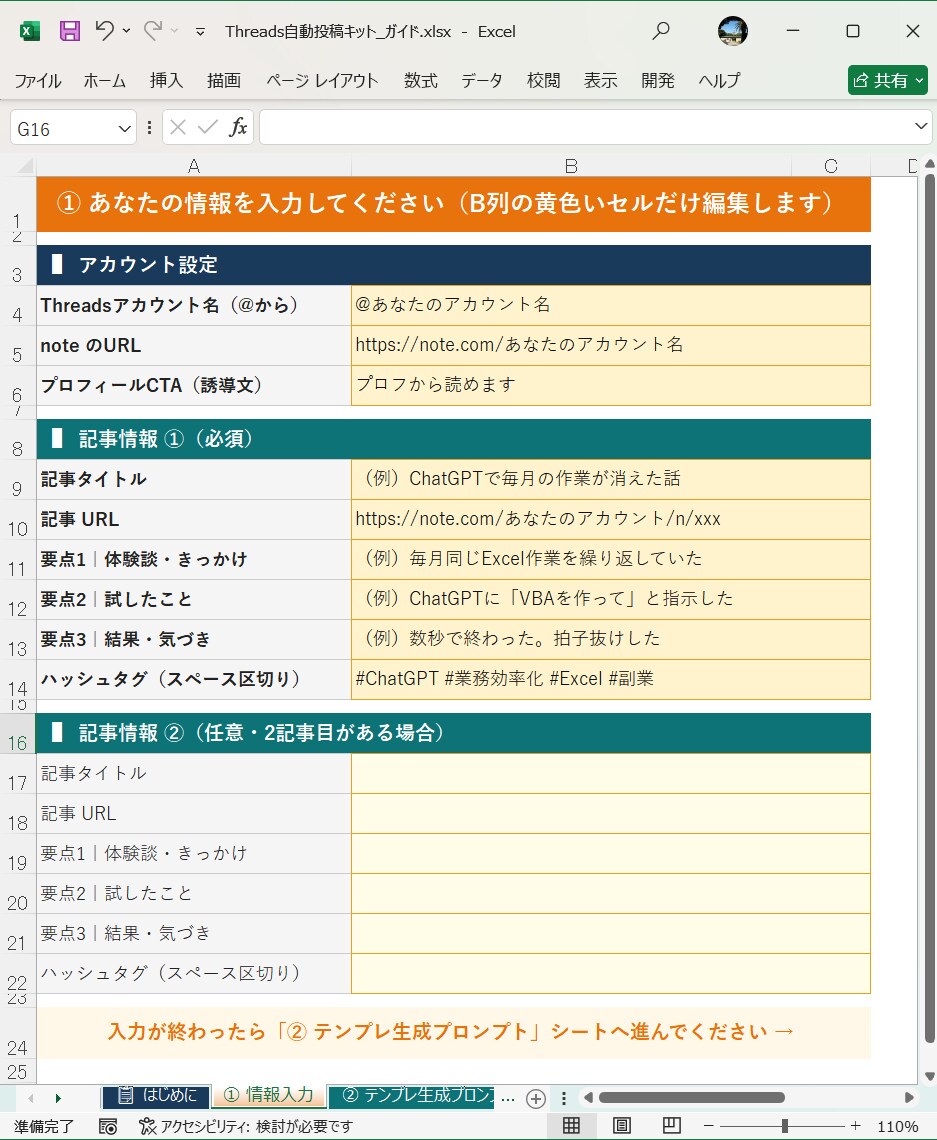Screen dimensions: 937x1140
Task: Click the horizontal scrollbar right arrow
Action: (909, 1097)
